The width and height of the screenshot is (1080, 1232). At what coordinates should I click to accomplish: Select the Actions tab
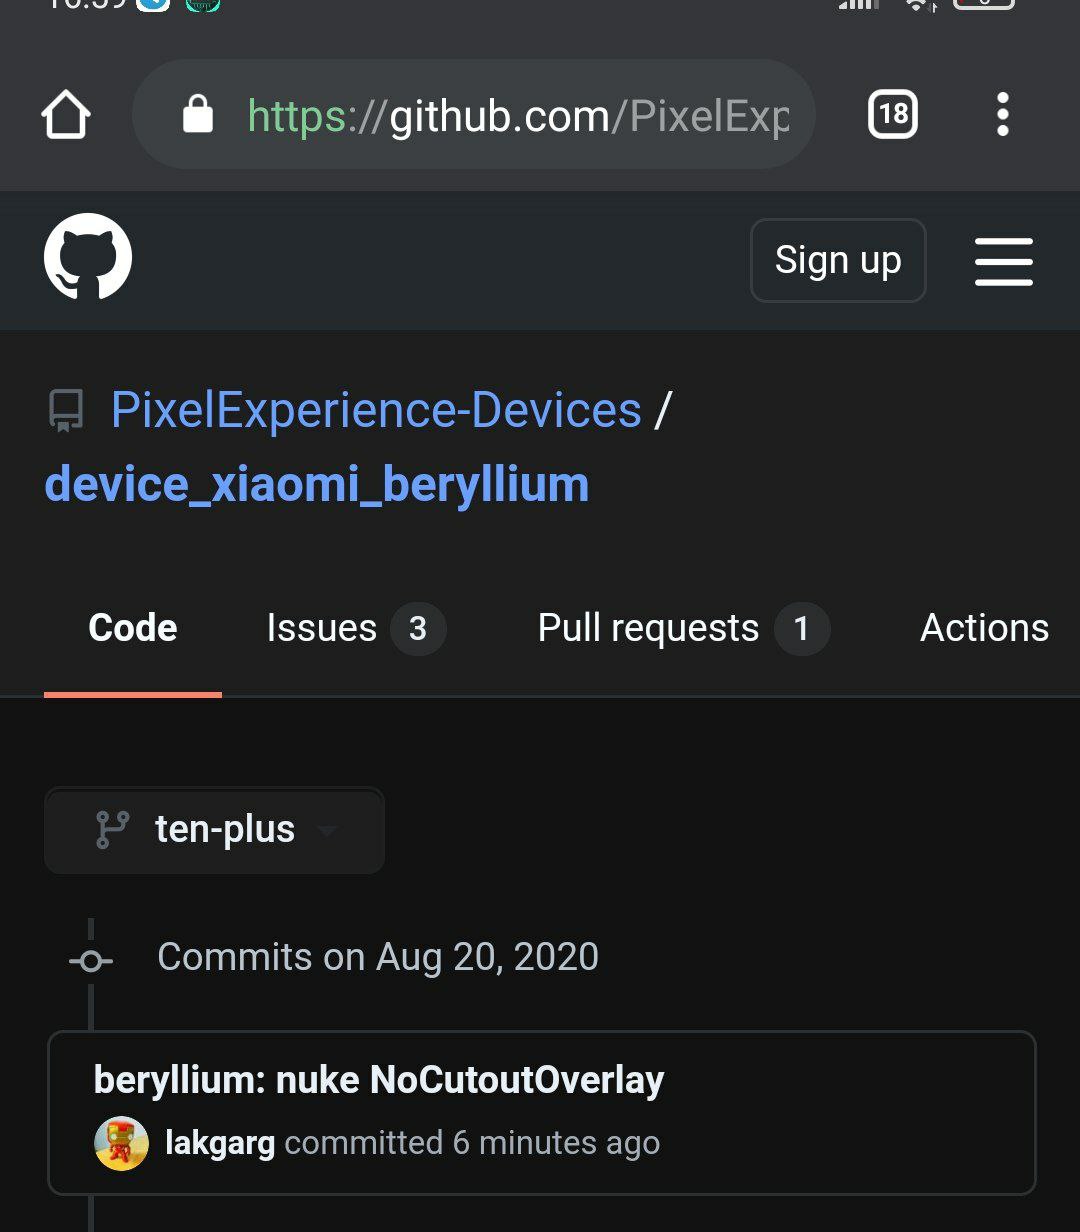coord(984,628)
